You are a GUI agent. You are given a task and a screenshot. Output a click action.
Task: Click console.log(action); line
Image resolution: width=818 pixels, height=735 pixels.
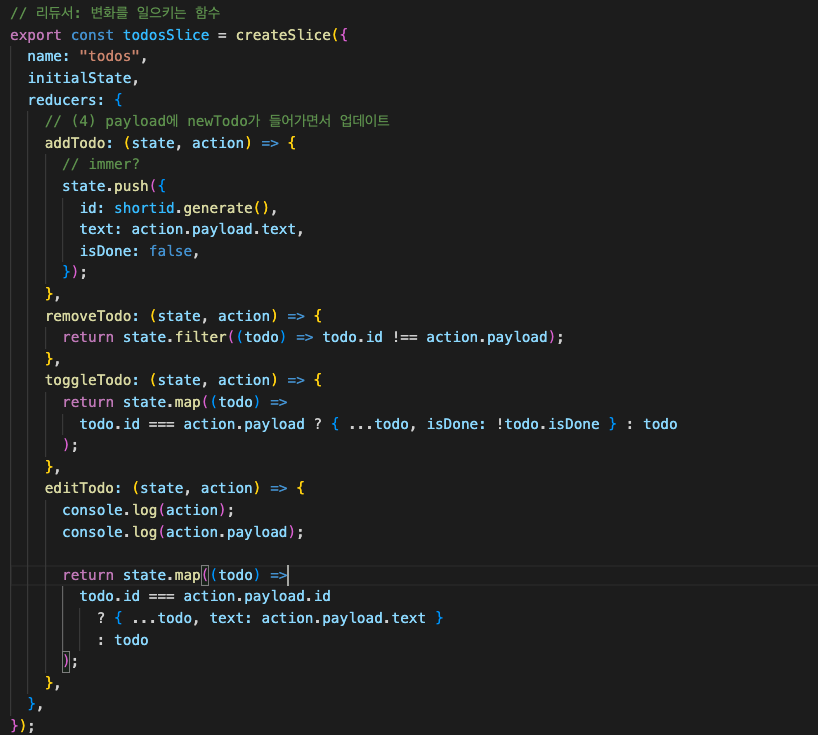148,510
